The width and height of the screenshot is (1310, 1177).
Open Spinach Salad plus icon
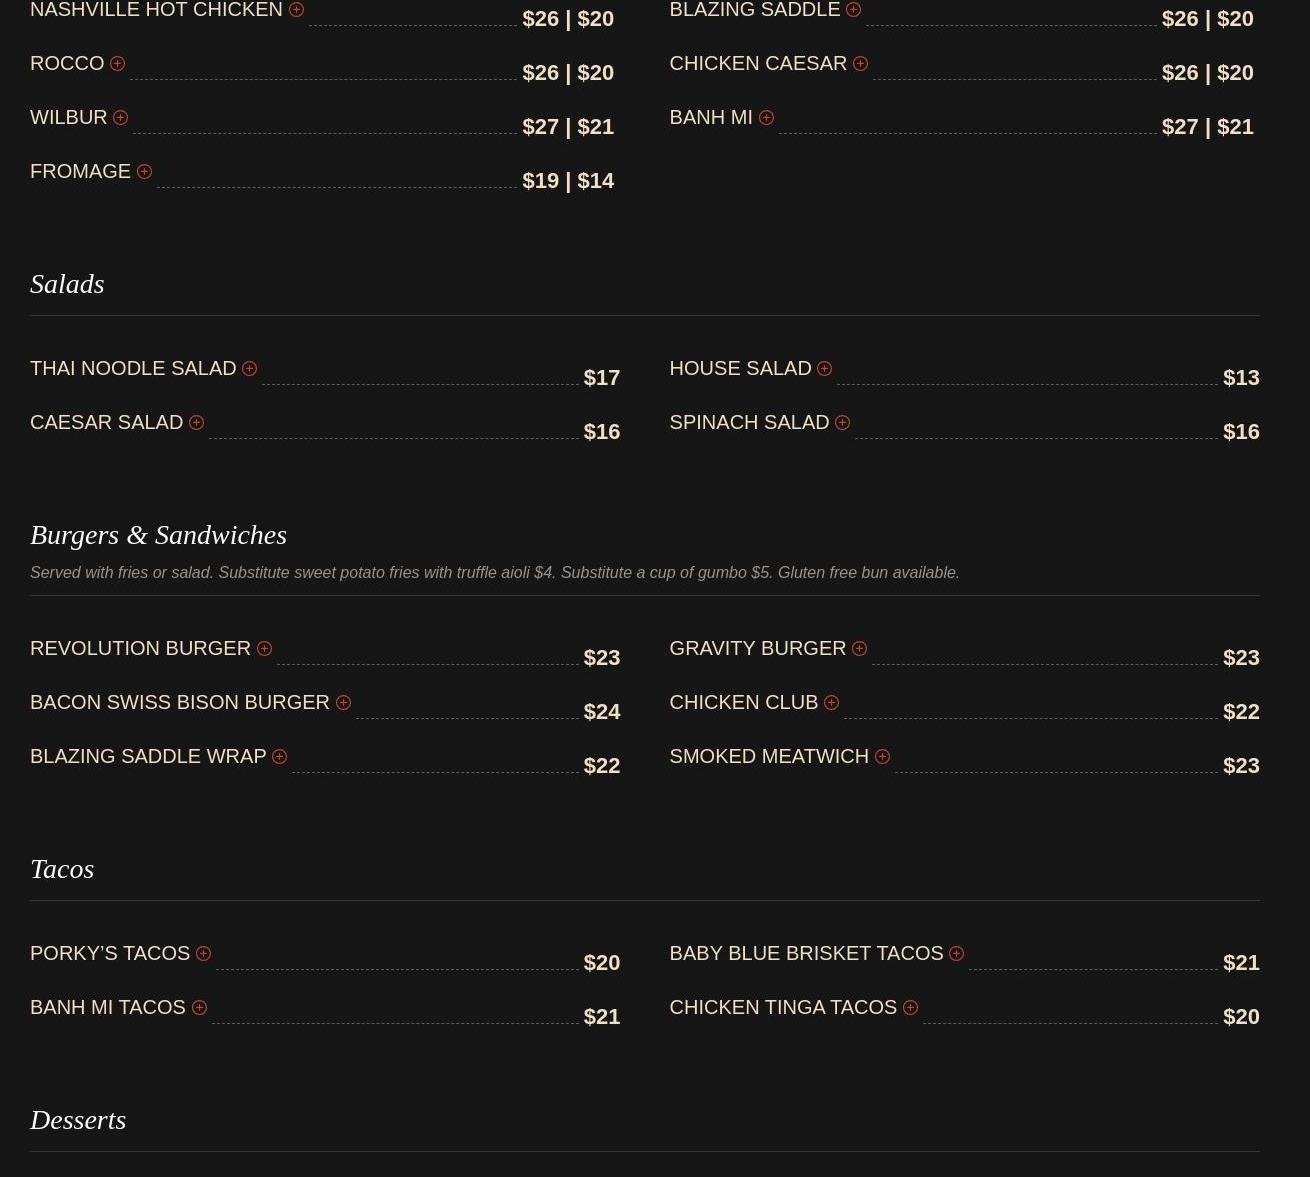click(842, 423)
